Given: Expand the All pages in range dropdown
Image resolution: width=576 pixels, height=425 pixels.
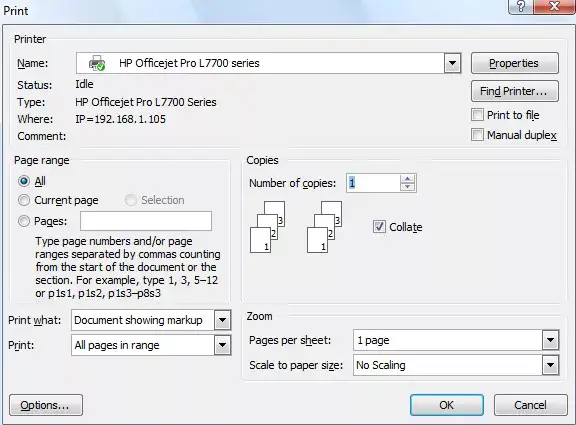Looking at the screenshot, I should (x=222, y=345).
